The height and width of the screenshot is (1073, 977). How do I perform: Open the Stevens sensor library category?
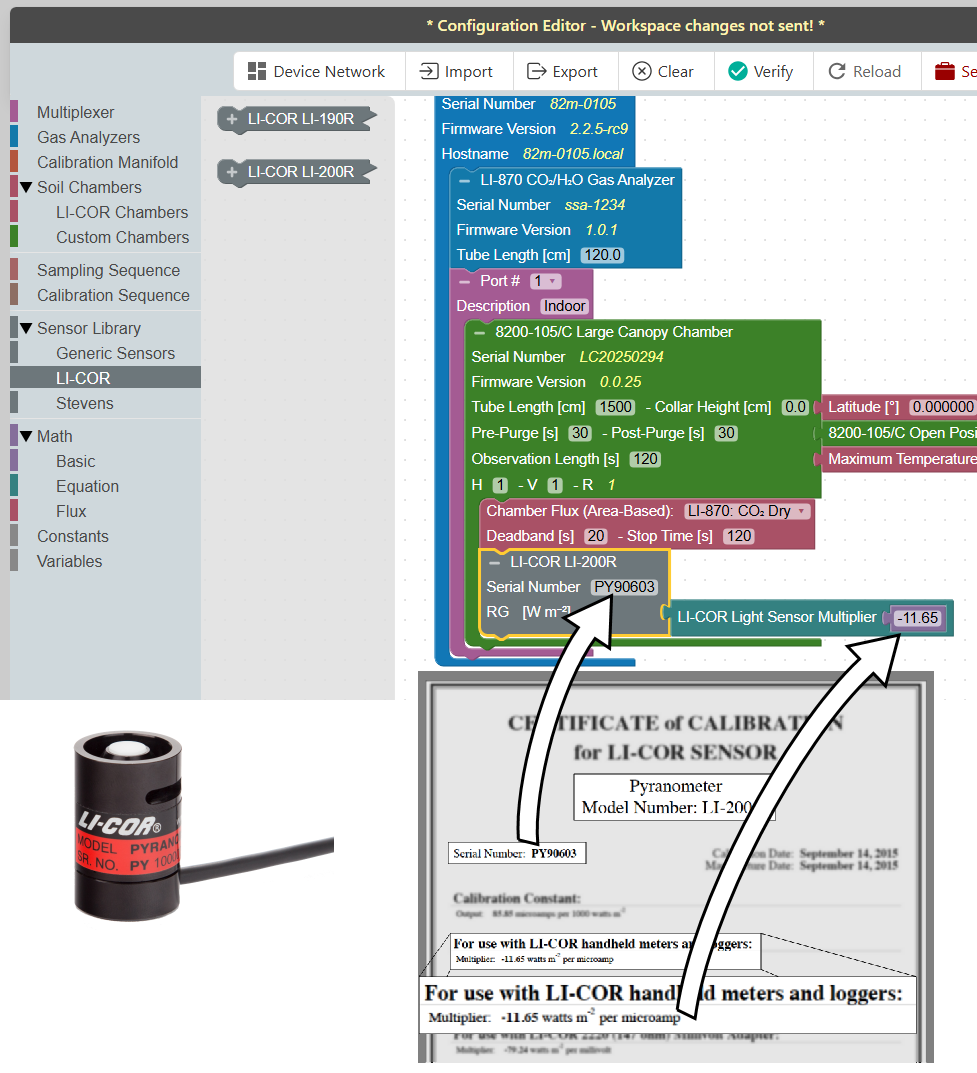click(x=84, y=403)
